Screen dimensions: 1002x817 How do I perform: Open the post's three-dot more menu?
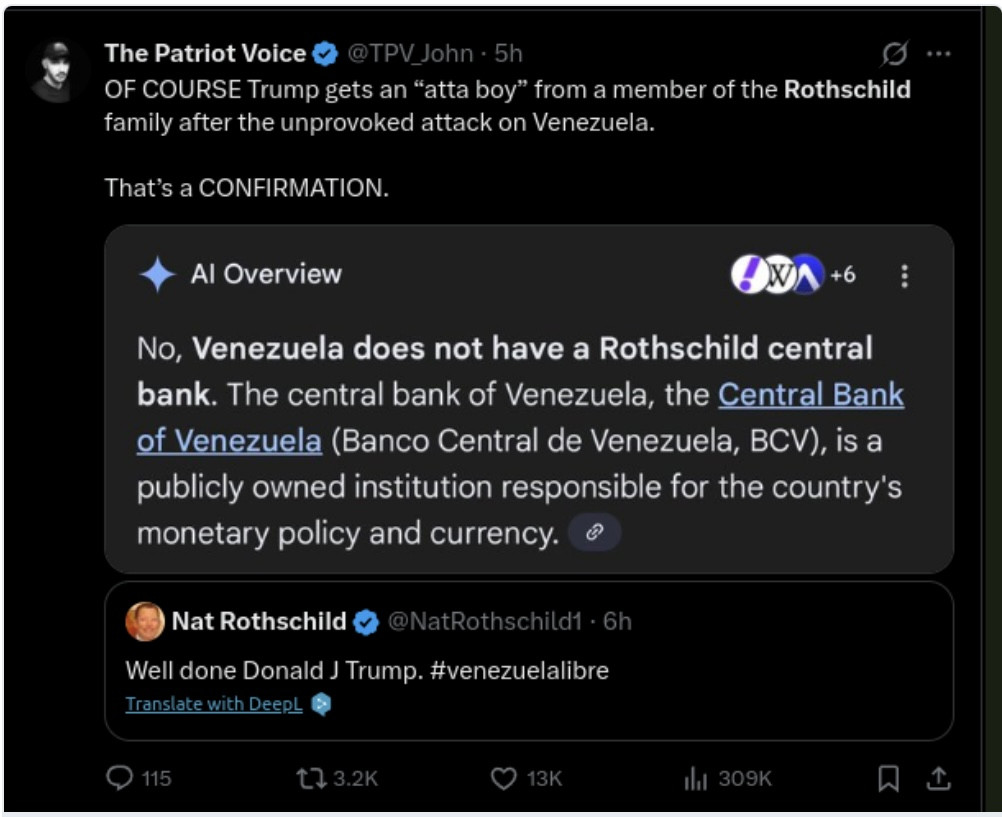click(x=938, y=53)
